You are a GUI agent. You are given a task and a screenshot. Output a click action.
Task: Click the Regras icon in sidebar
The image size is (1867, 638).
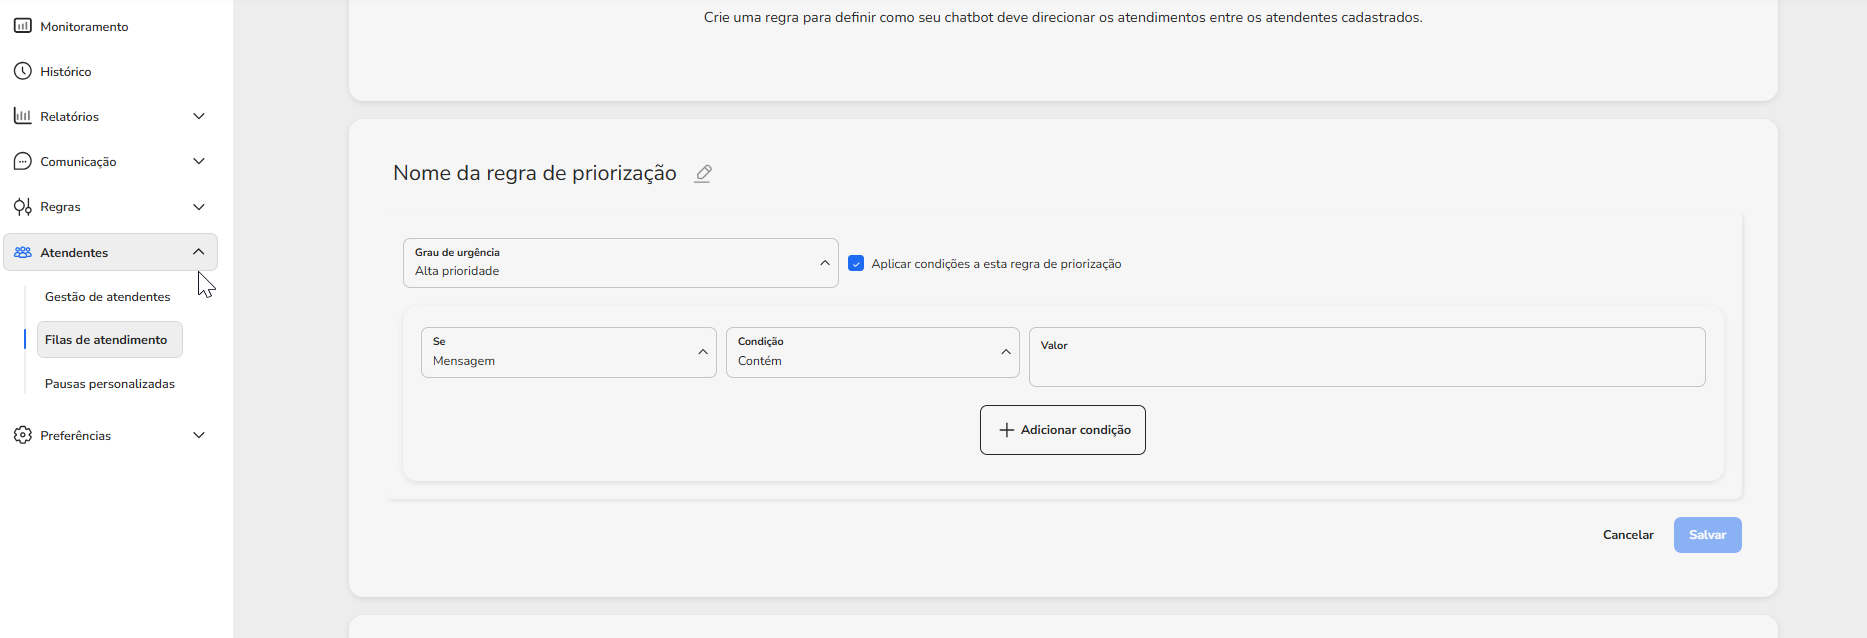(x=22, y=207)
